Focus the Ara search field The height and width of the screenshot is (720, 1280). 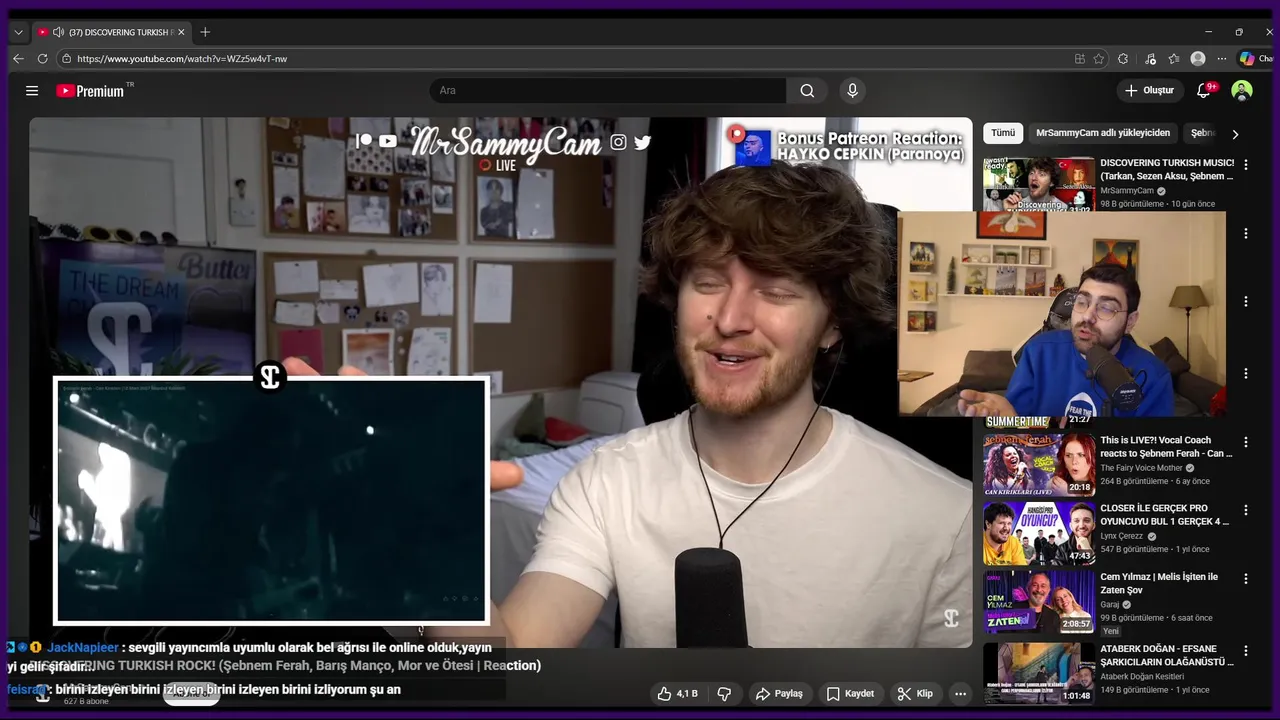(607, 91)
